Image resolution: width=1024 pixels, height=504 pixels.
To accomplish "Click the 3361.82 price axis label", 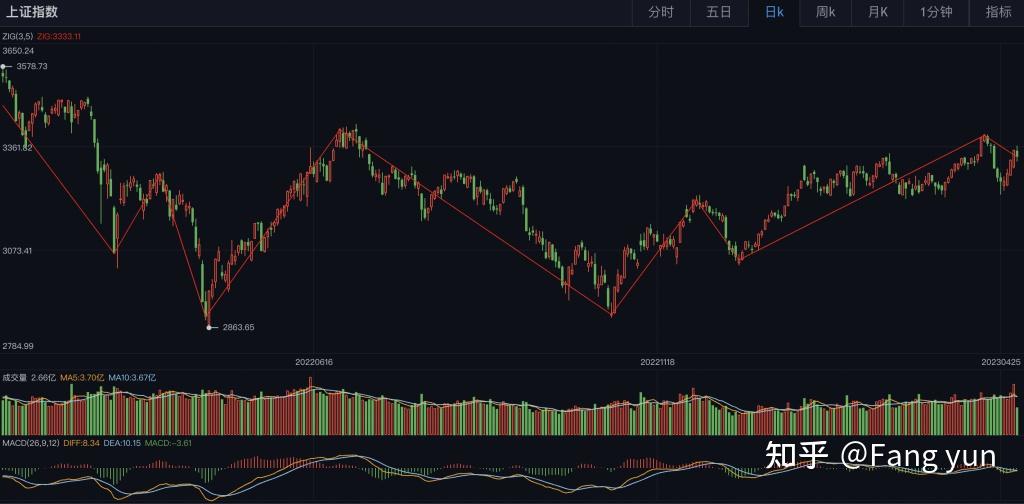I will [x=18, y=148].
